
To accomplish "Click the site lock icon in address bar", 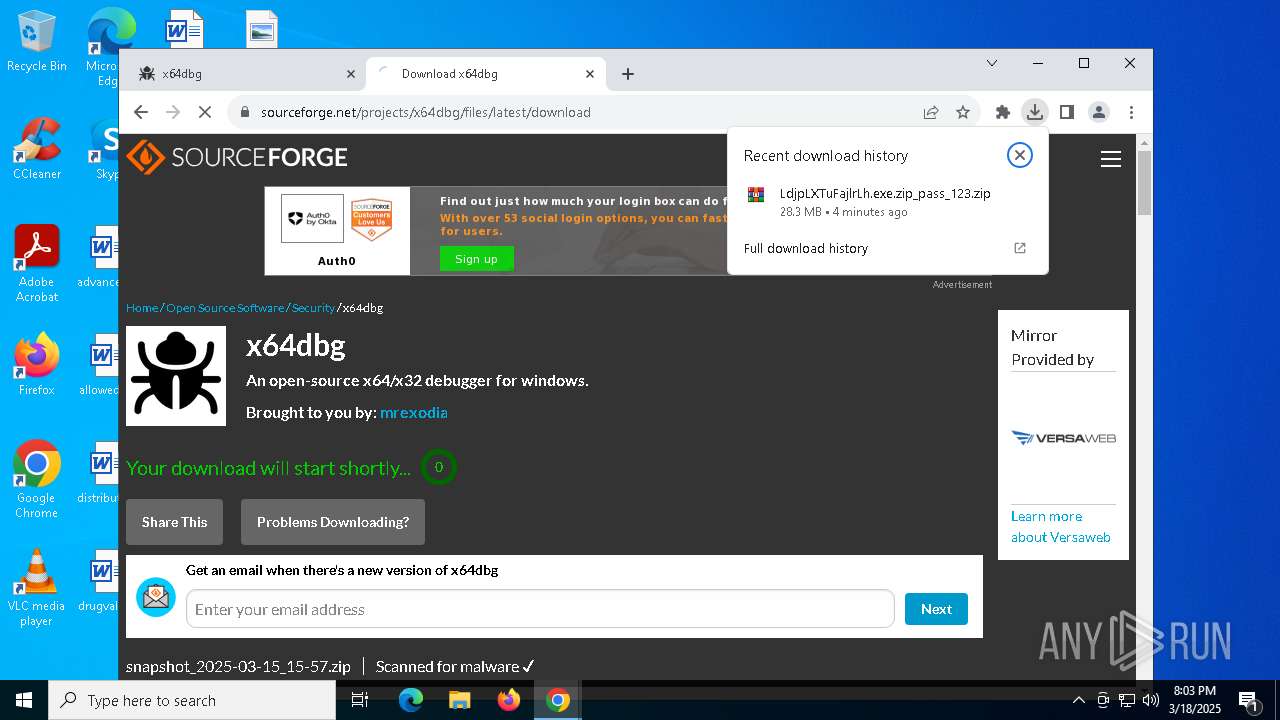I will 244,112.
